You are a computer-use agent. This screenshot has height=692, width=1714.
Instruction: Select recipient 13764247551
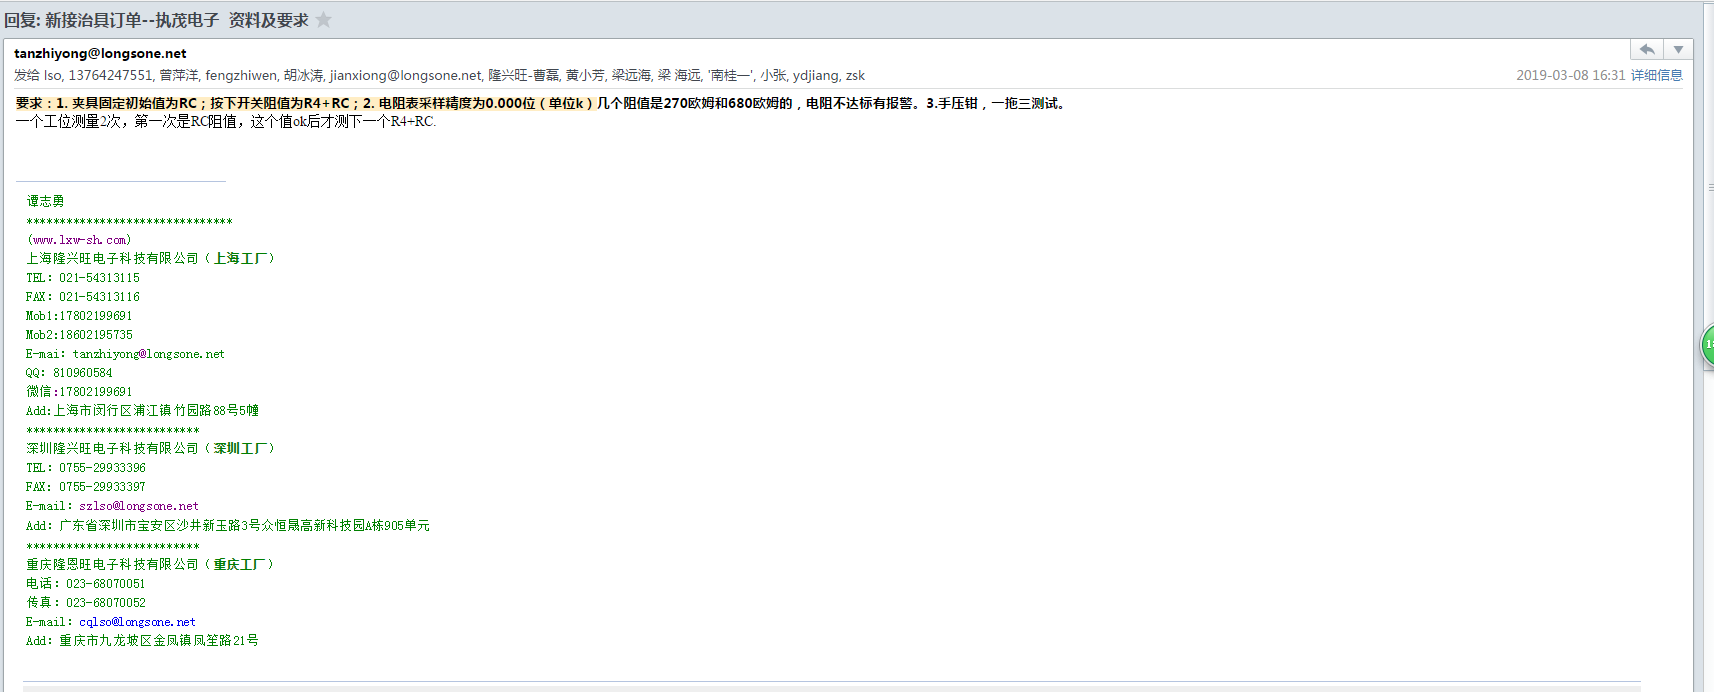[x=110, y=75]
